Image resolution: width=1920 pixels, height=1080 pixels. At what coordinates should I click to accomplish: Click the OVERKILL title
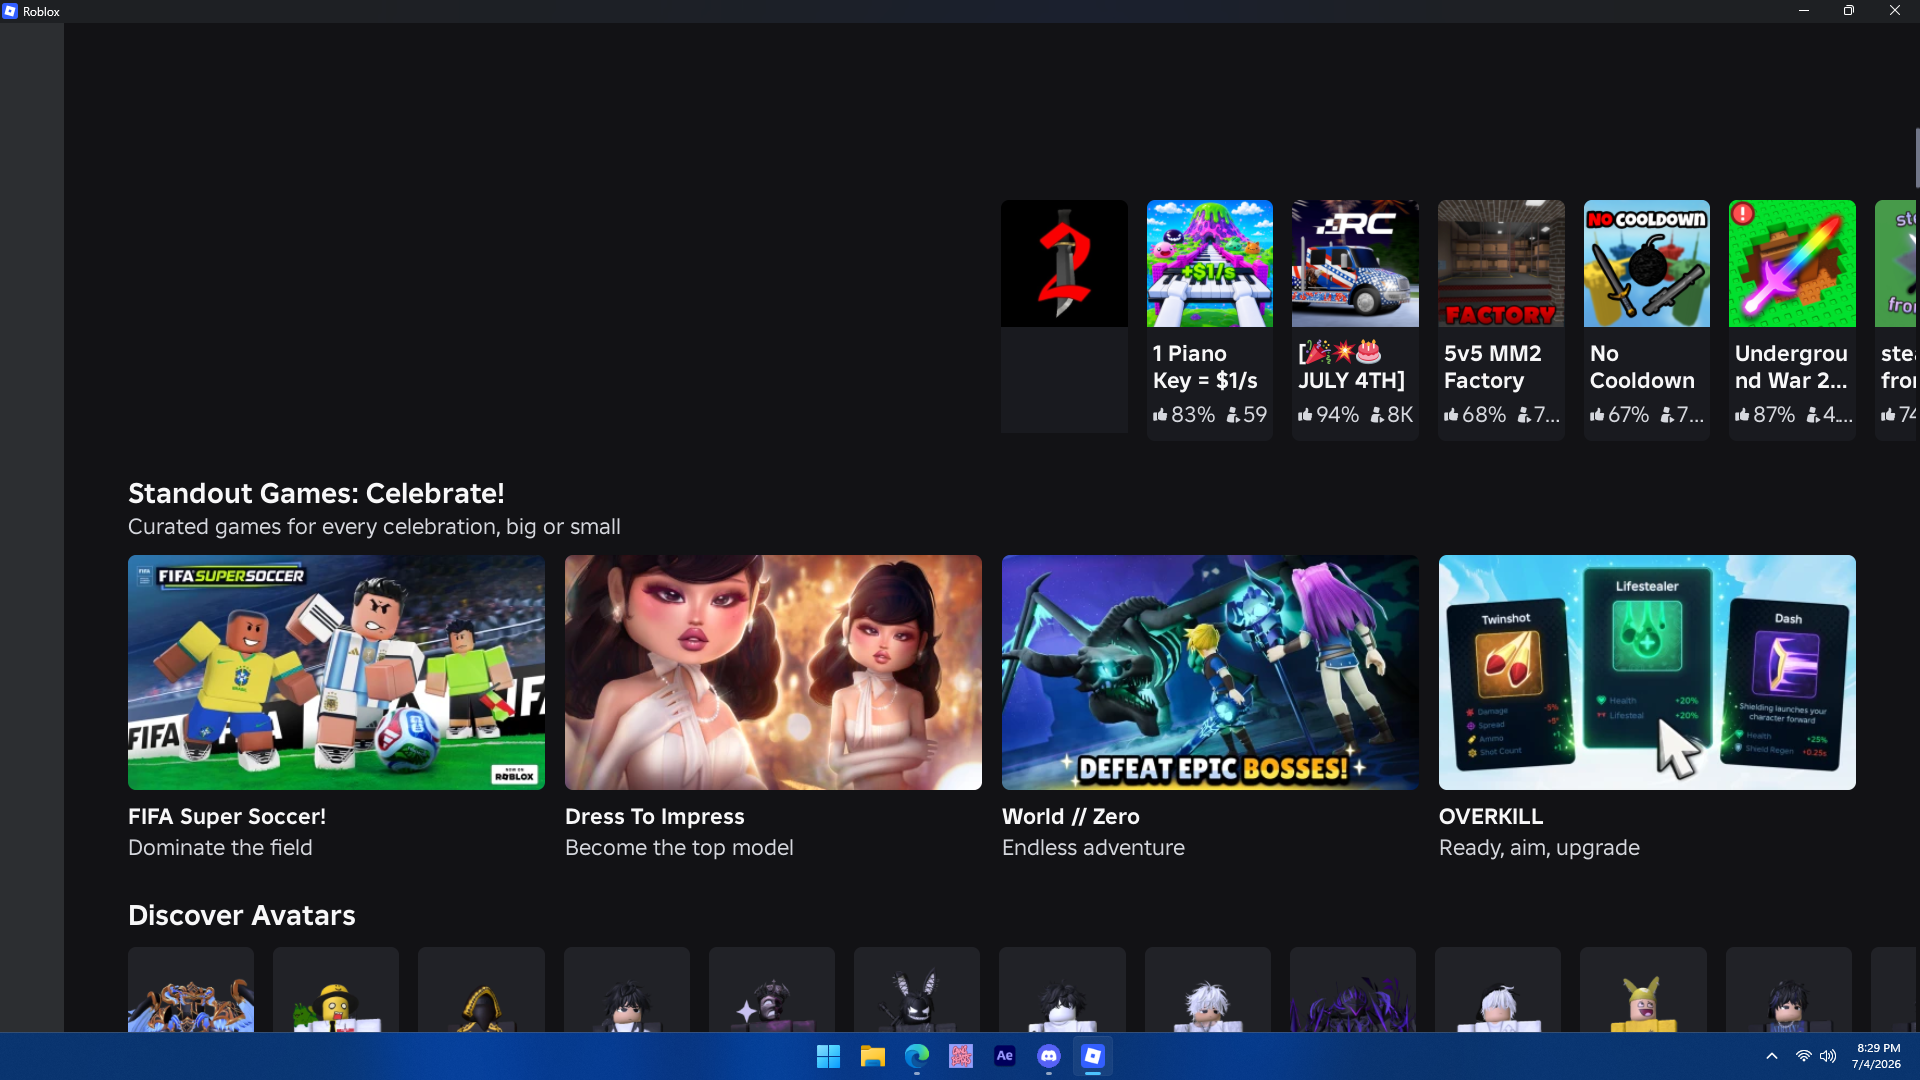coord(1491,816)
